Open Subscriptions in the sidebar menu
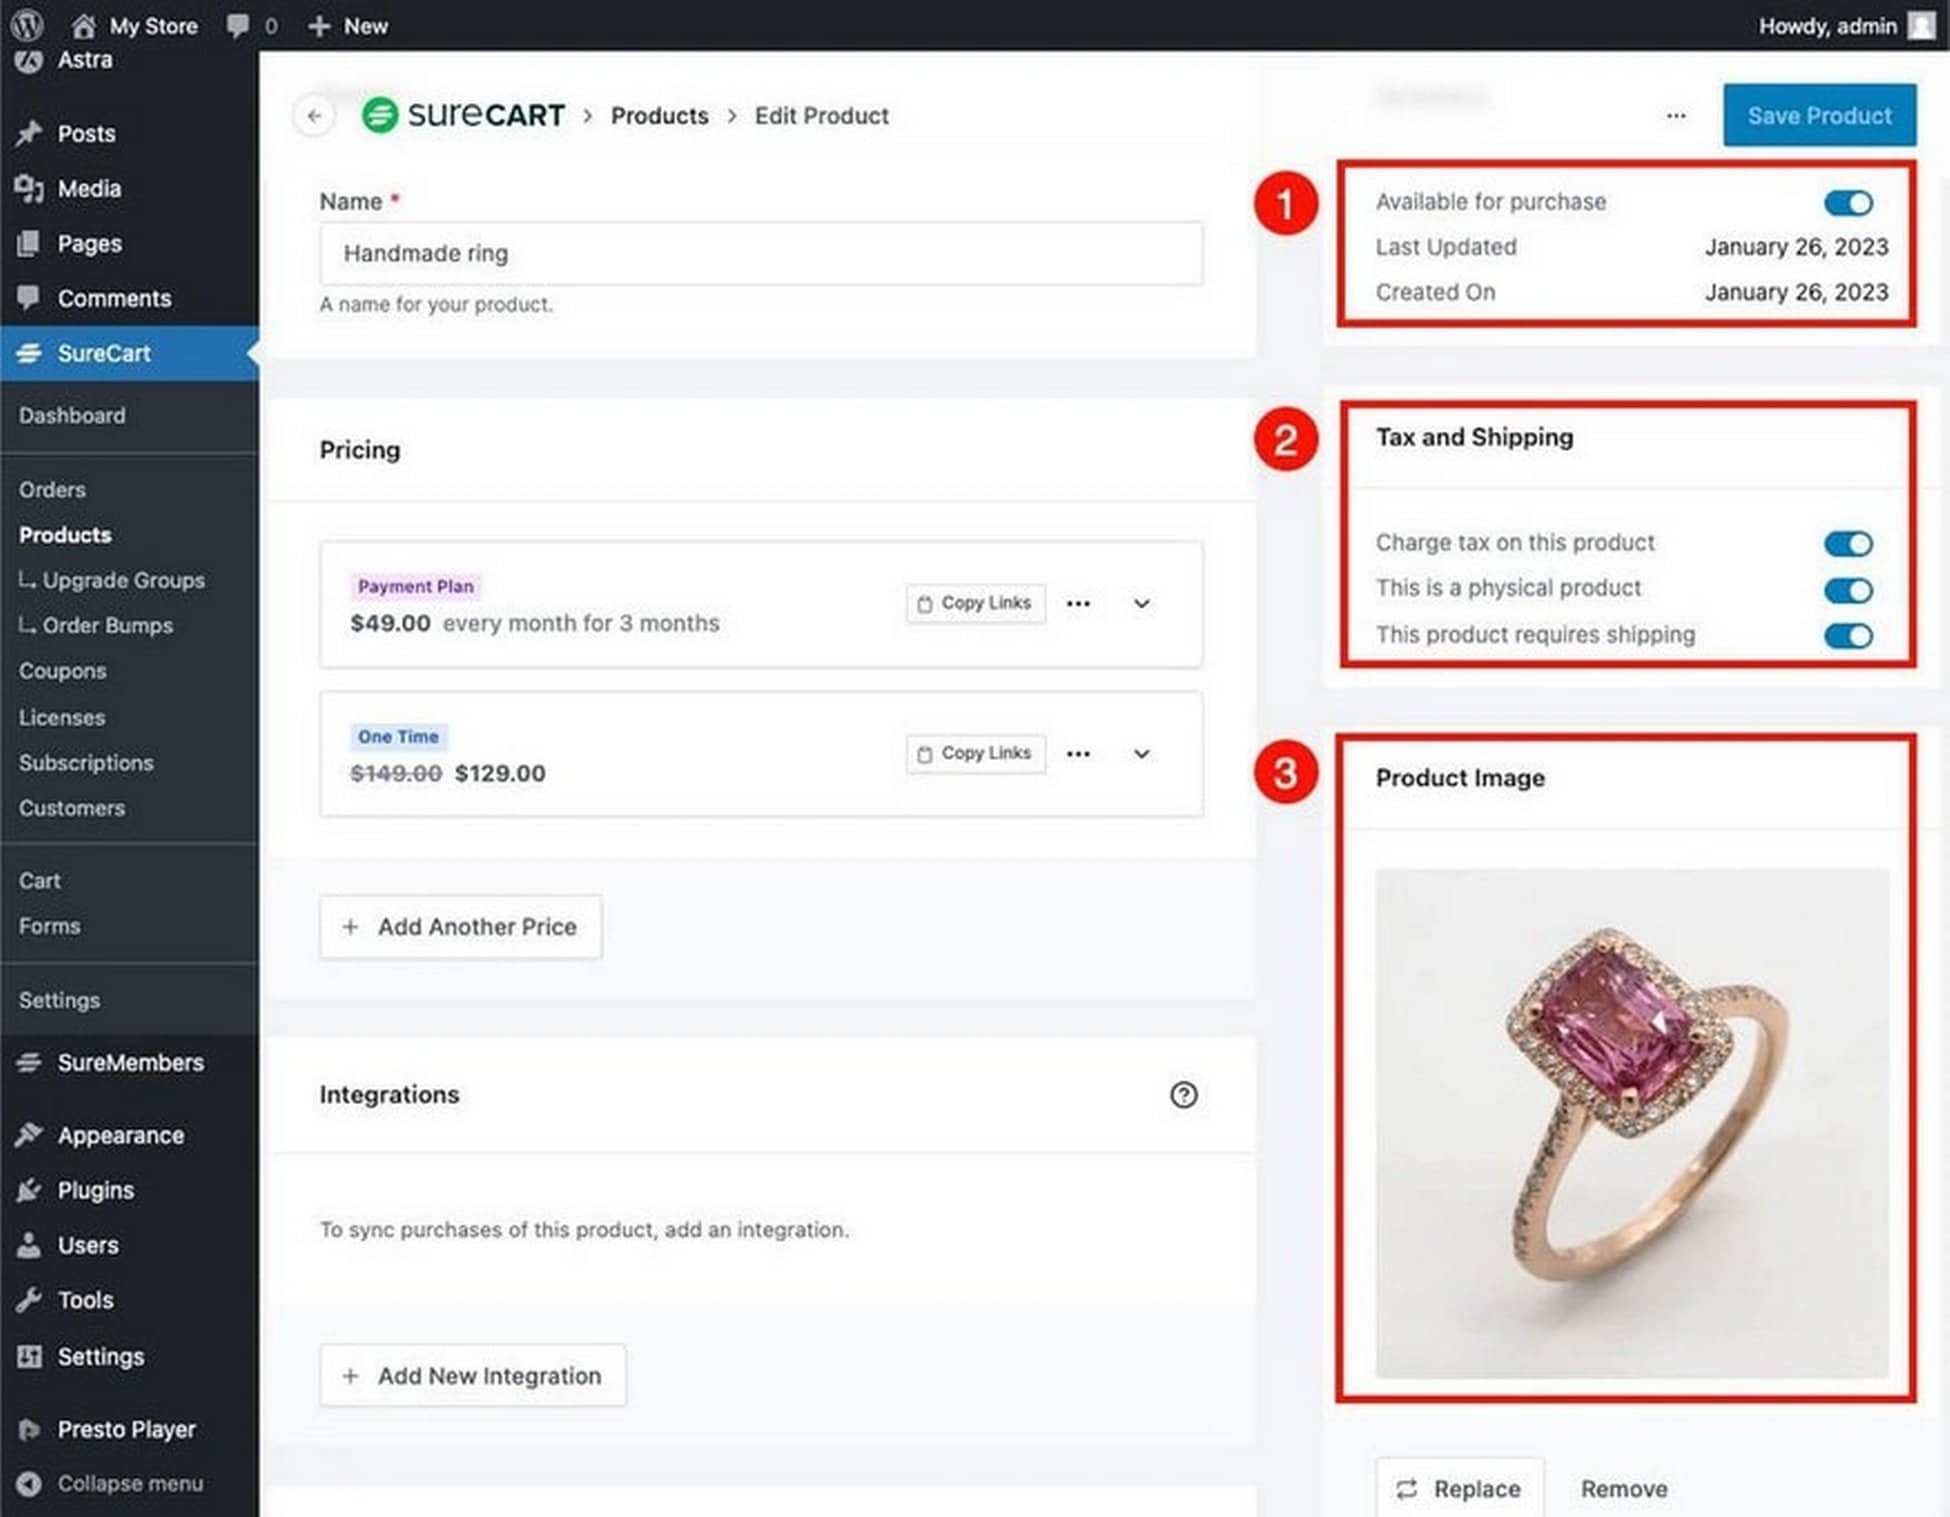 tap(86, 763)
